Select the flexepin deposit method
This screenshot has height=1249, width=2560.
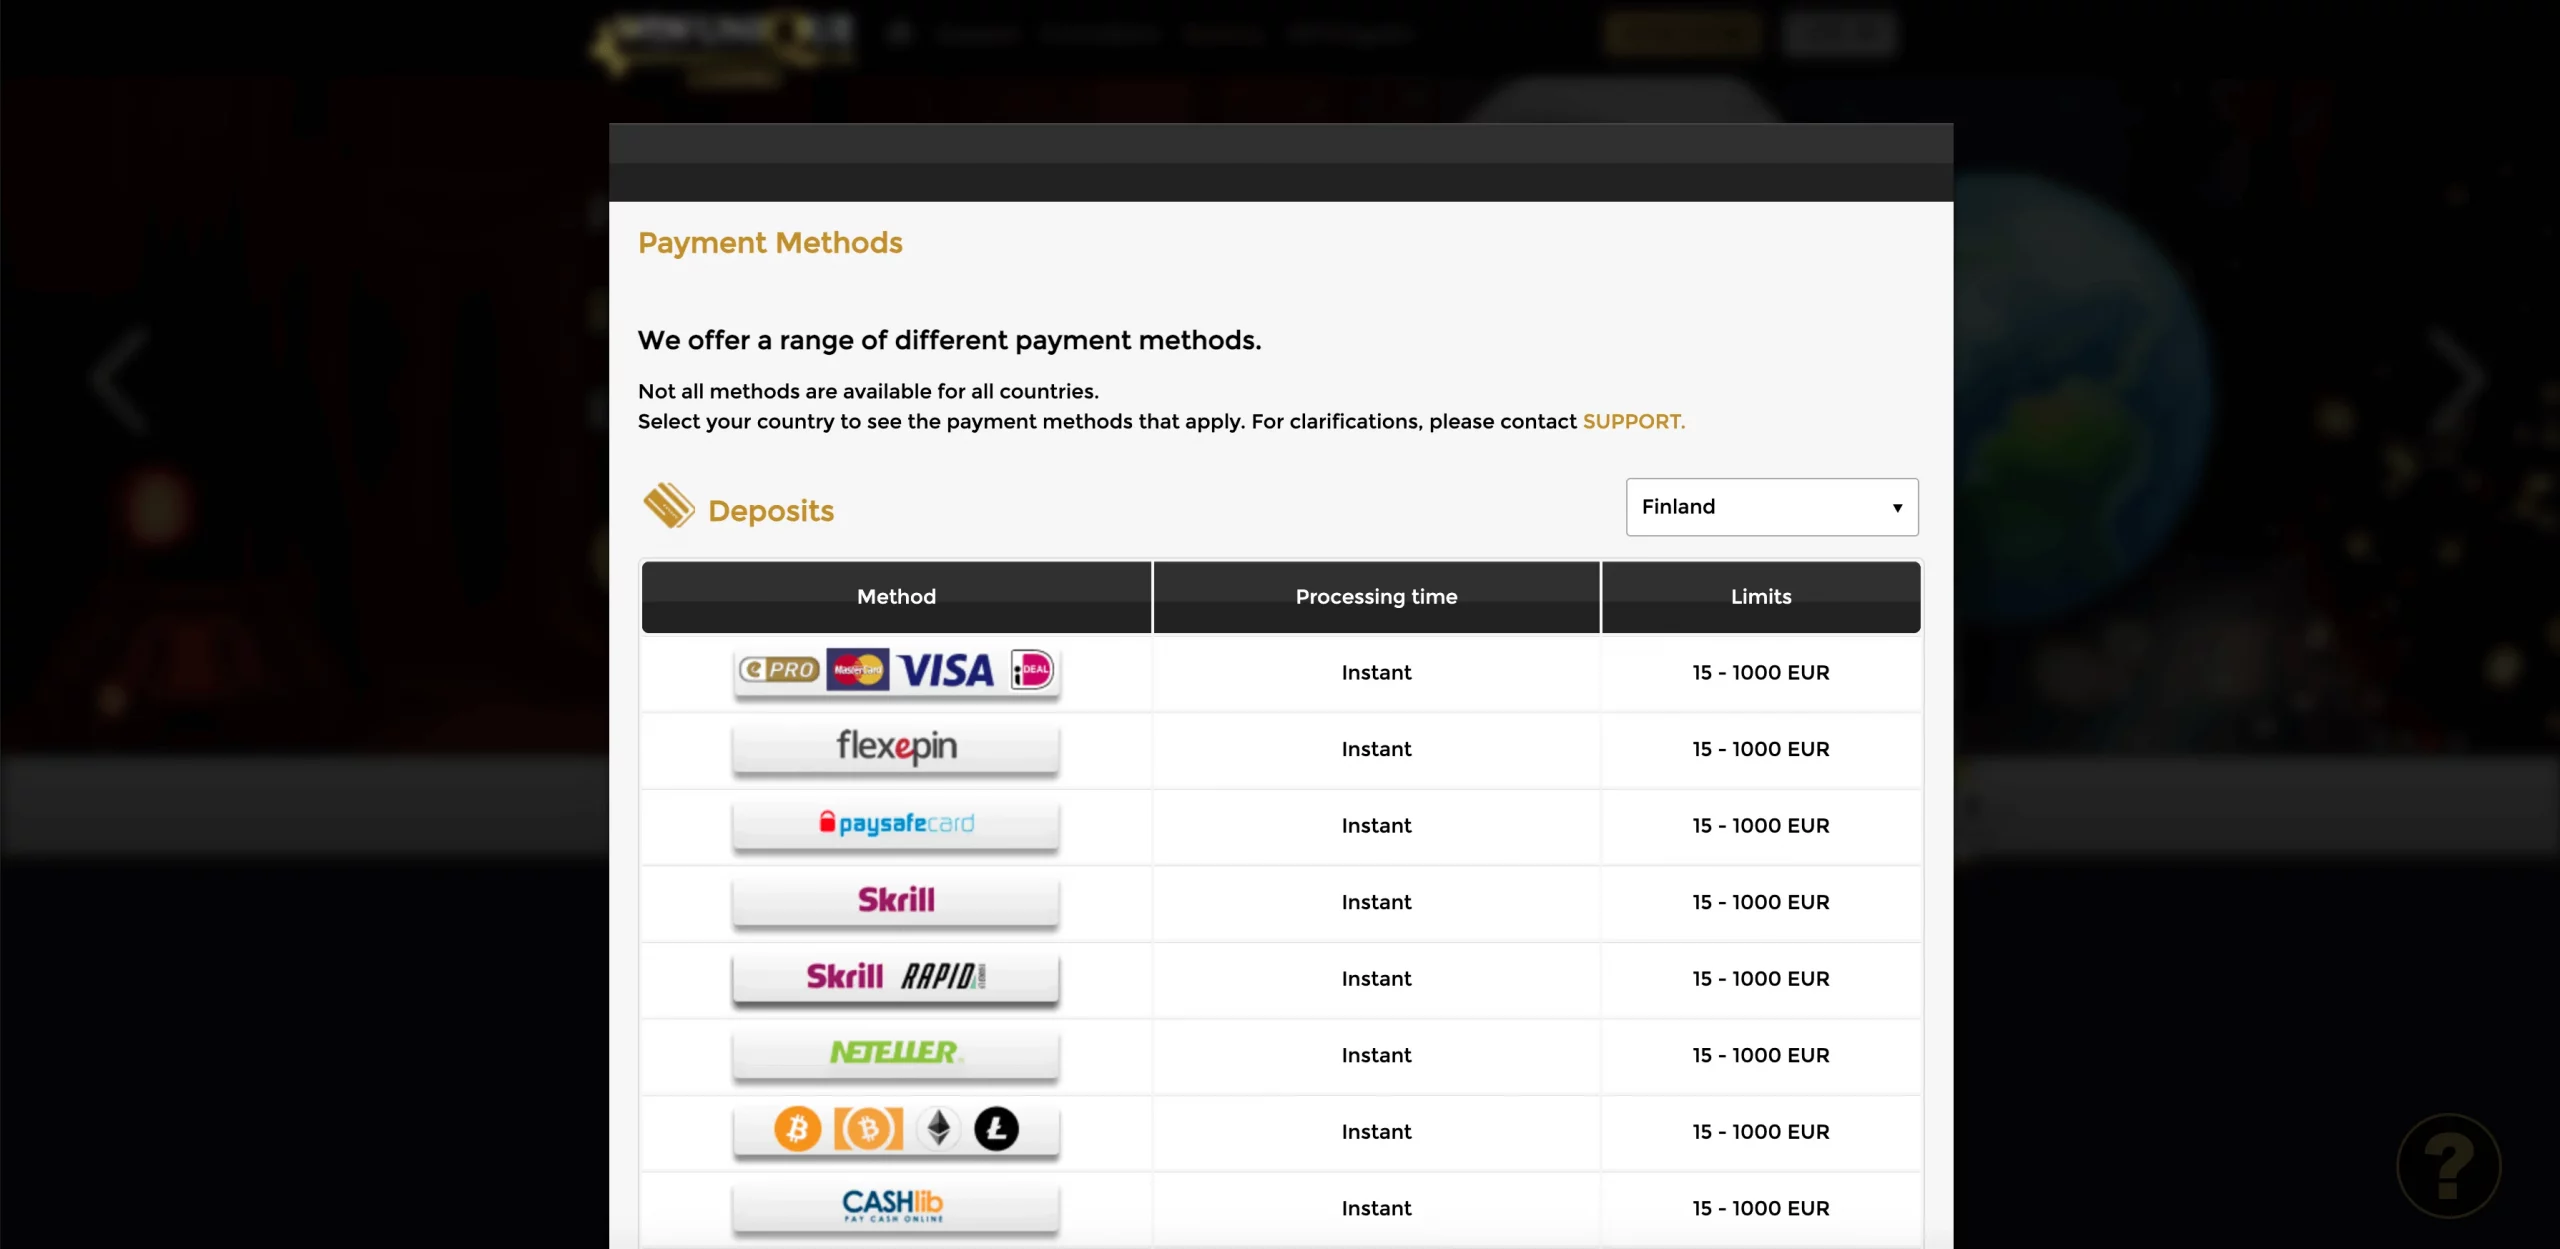pyautogui.click(x=896, y=749)
